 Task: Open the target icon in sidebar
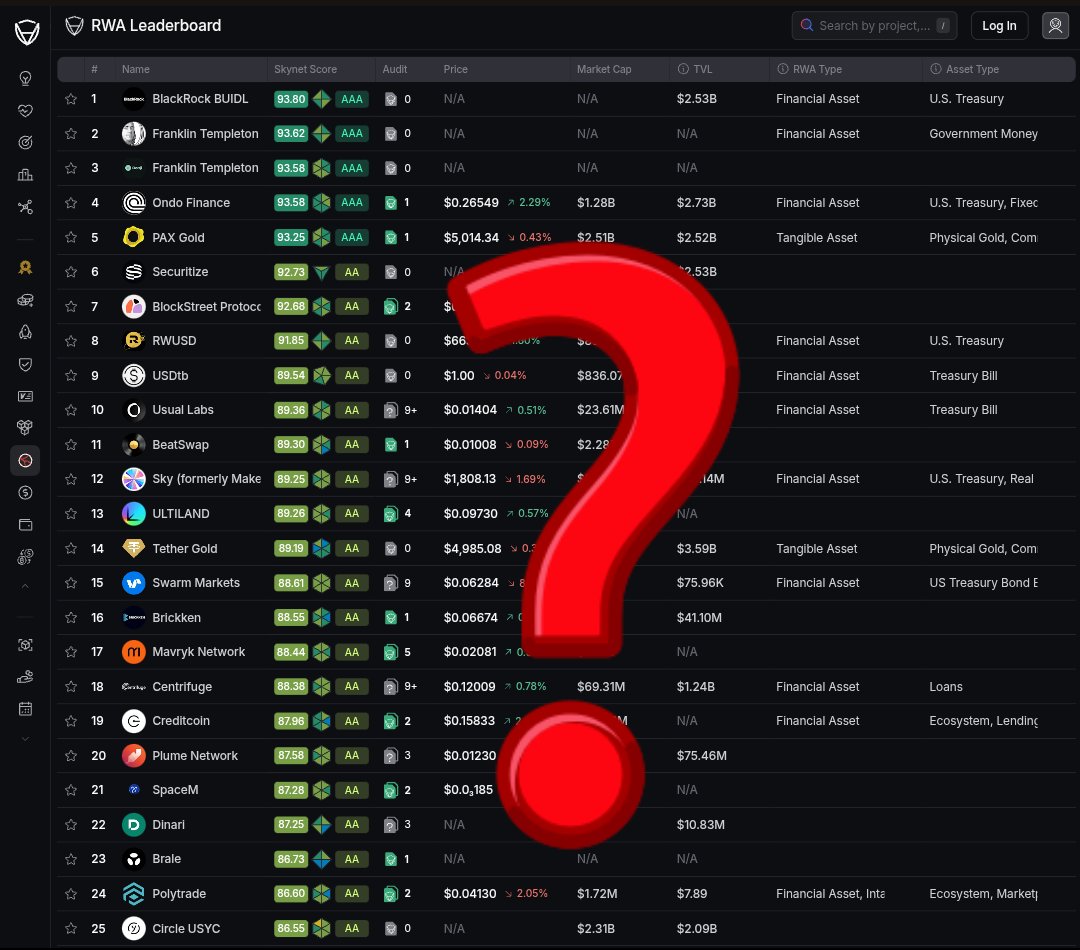tap(25, 143)
